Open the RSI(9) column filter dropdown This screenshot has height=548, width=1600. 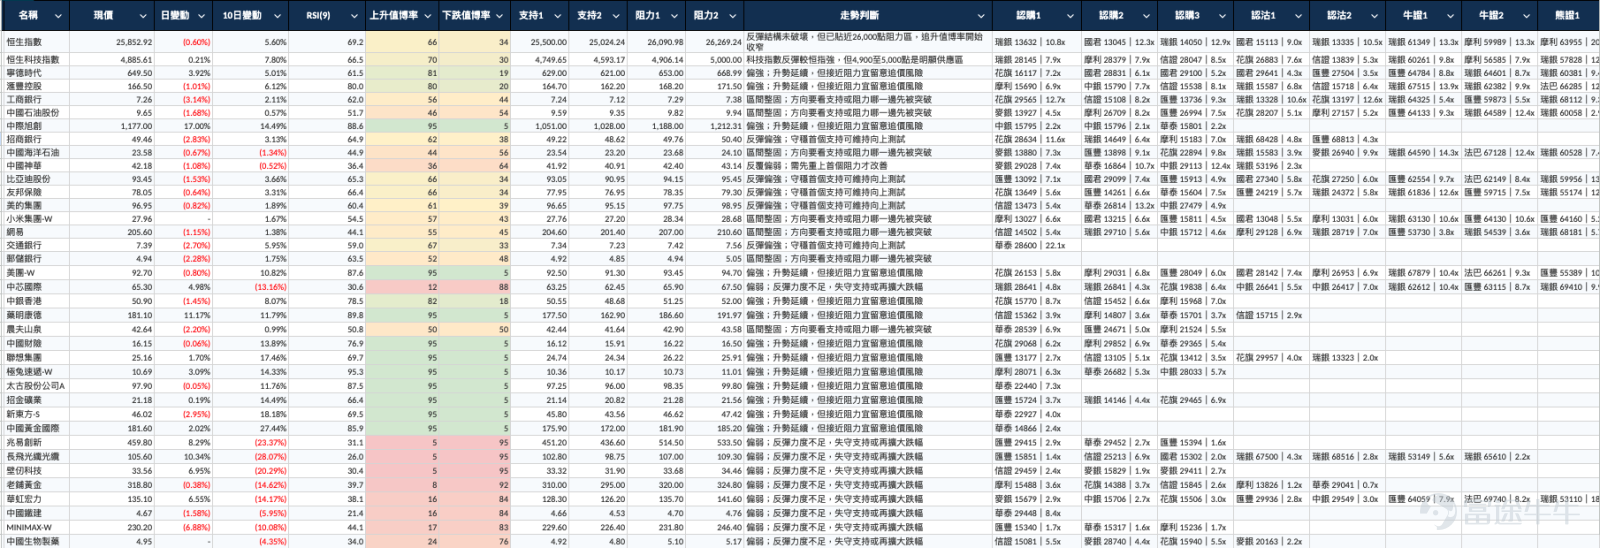353,16
